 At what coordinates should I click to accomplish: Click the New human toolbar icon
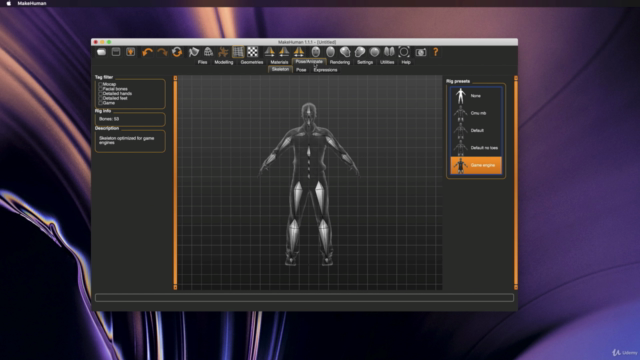click(101, 52)
